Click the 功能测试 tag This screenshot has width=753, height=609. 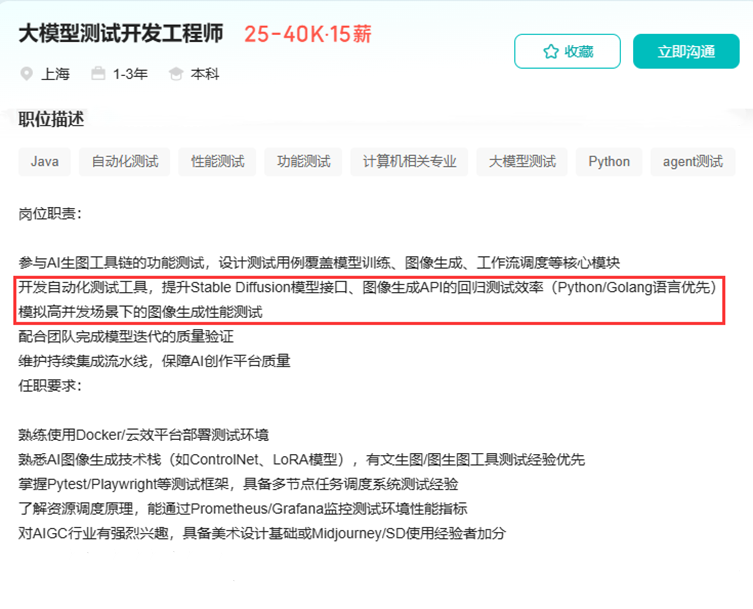point(304,161)
